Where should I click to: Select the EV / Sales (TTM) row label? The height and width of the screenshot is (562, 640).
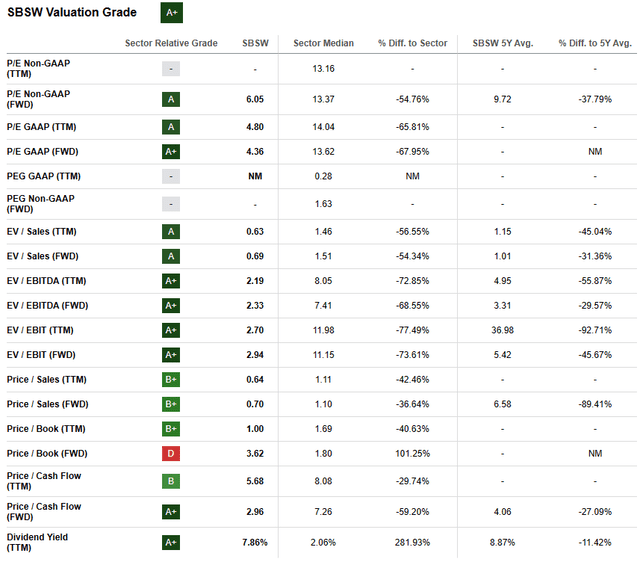coord(42,232)
